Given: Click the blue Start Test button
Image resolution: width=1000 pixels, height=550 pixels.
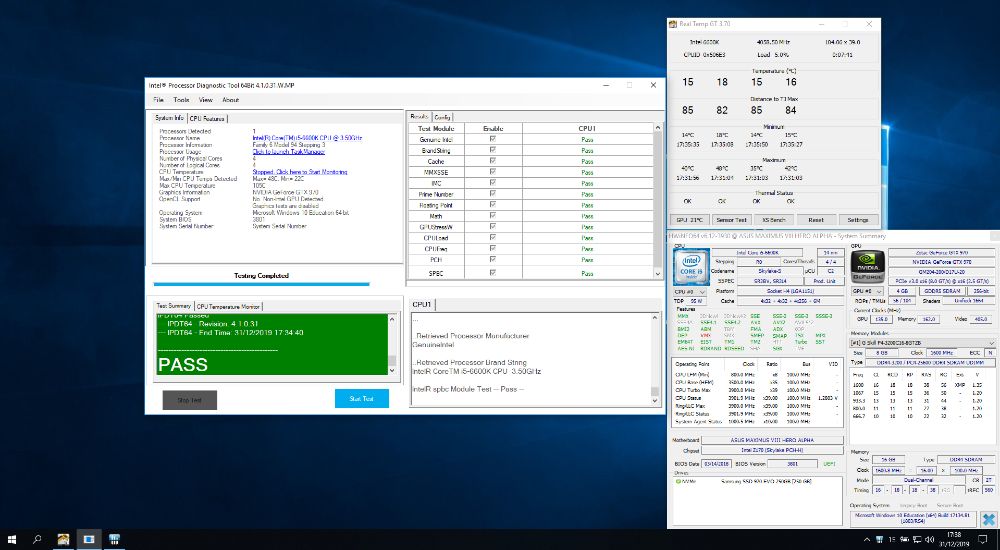Looking at the screenshot, I should (362, 399).
